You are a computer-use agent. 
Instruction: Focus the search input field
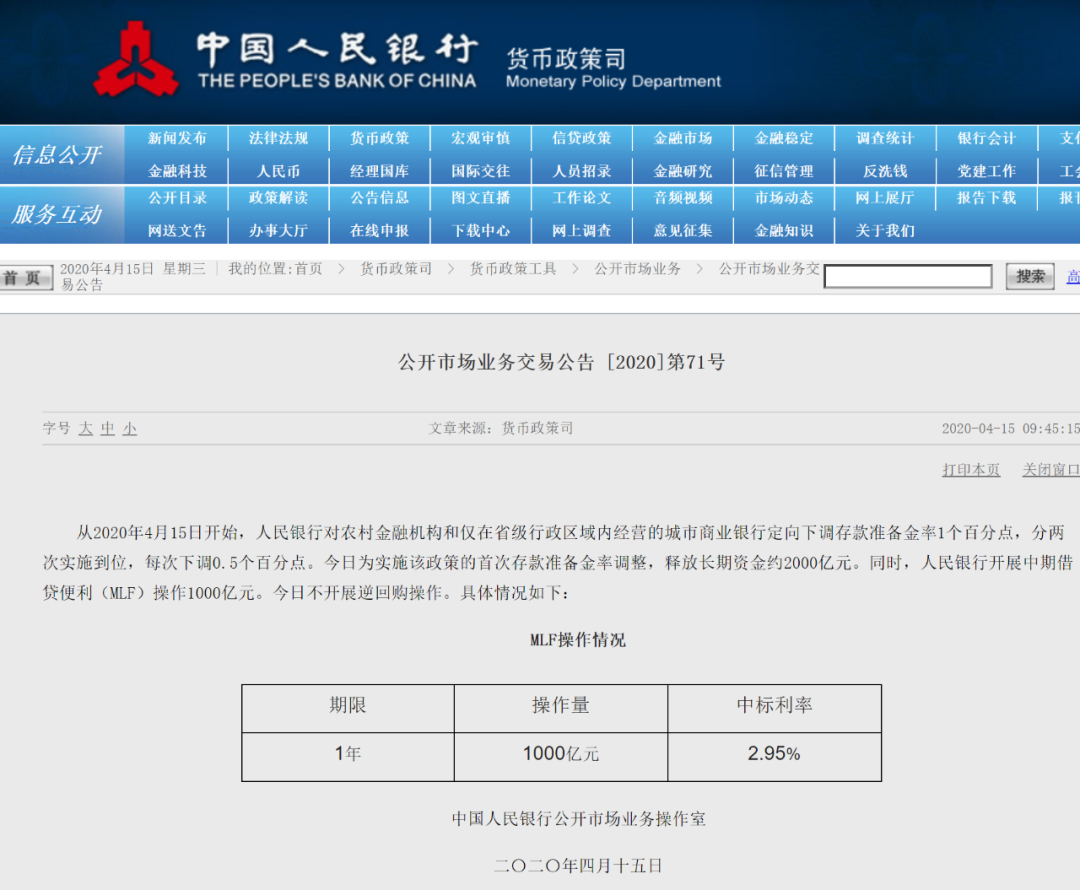(x=908, y=277)
